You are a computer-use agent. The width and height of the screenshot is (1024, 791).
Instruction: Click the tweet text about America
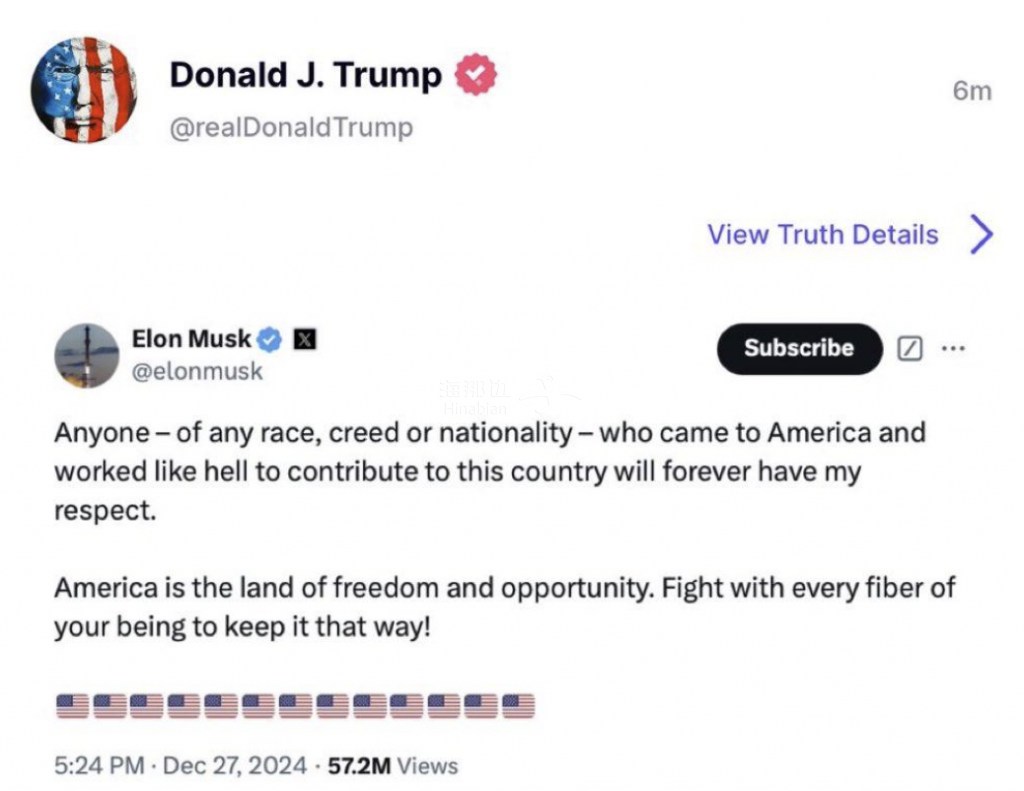pos(504,529)
